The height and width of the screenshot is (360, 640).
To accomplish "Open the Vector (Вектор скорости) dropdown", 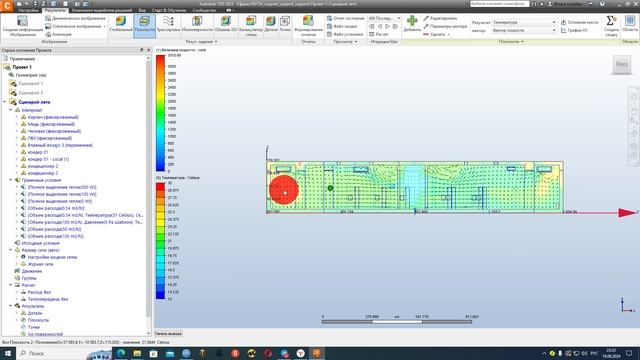I will tap(524, 30).
